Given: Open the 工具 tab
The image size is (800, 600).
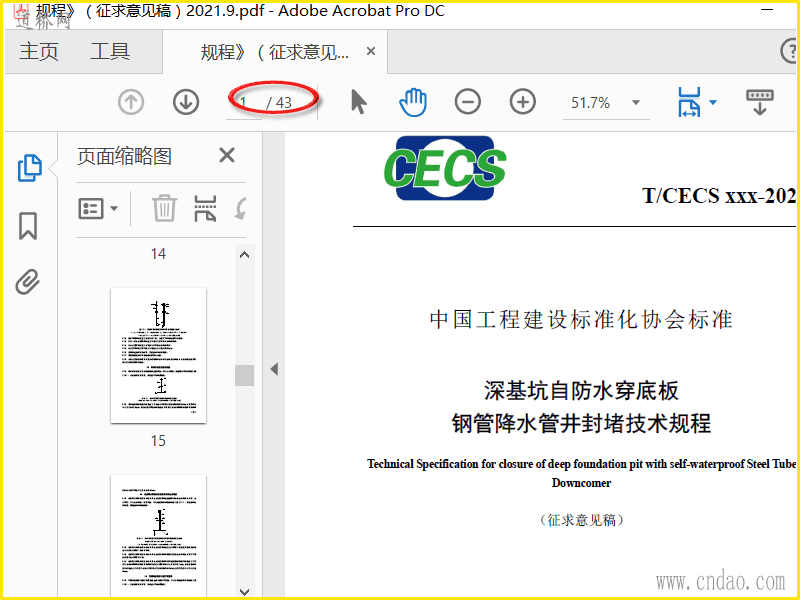Looking at the screenshot, I should point(110,52).
